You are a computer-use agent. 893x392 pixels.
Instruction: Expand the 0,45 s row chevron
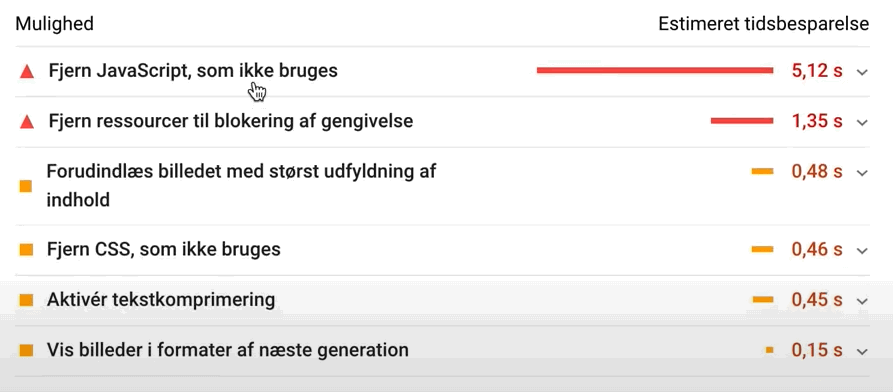coord(862,301)
